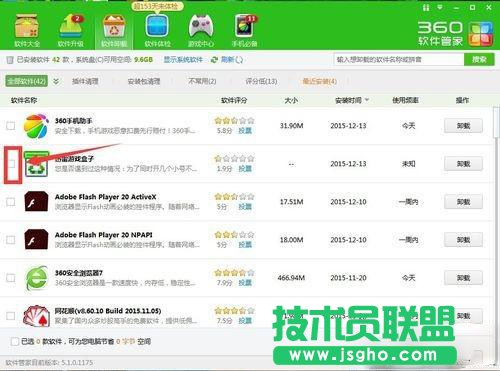Viewport: 500px width, 371px height.
Task: Click the star rating of Flash Player ActiveX
Action: click(x=234, y=196)
